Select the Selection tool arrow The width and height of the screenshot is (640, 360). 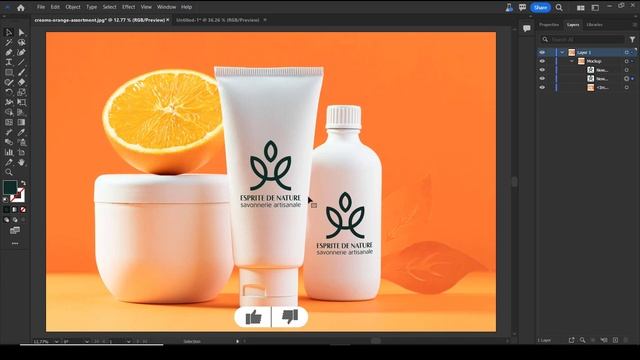point(9,32)
